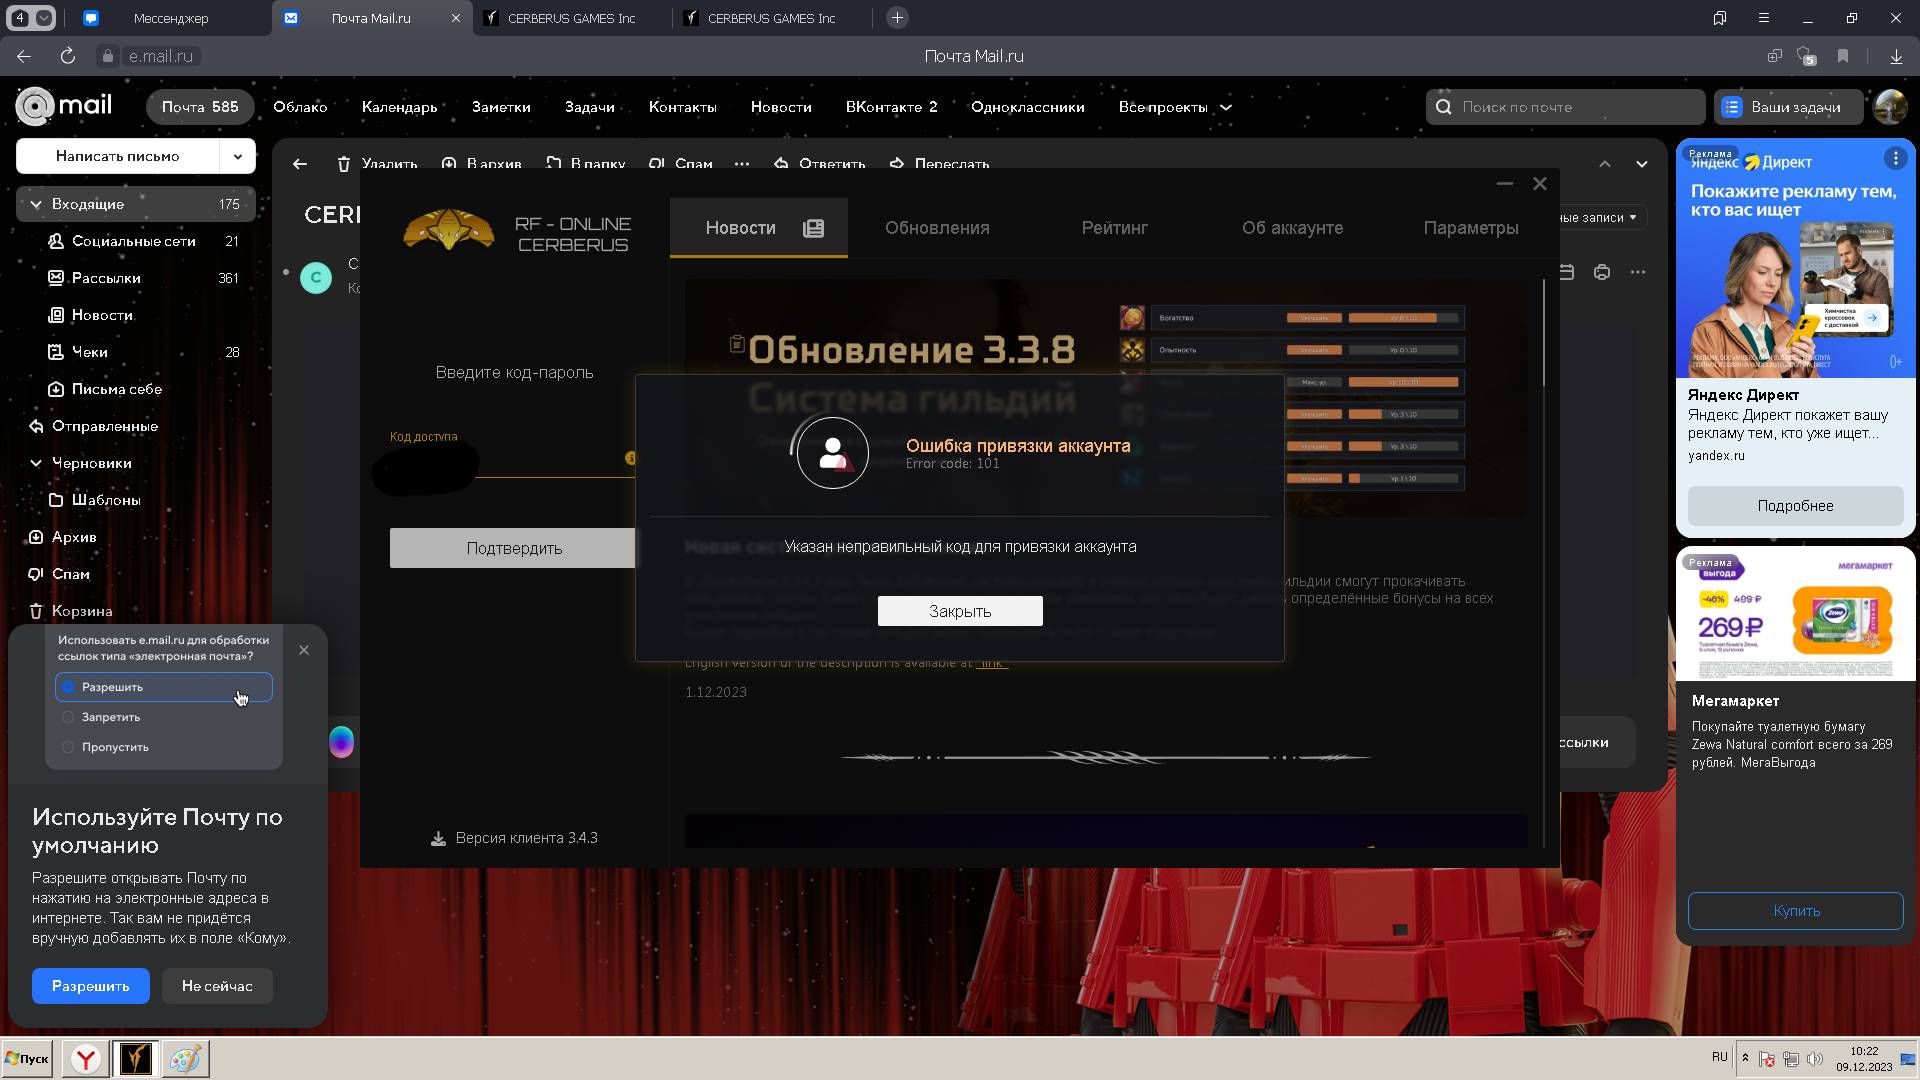The image size is (1920, 1080).
Task: Click the Код доступа input field
Action: (512, 460)
